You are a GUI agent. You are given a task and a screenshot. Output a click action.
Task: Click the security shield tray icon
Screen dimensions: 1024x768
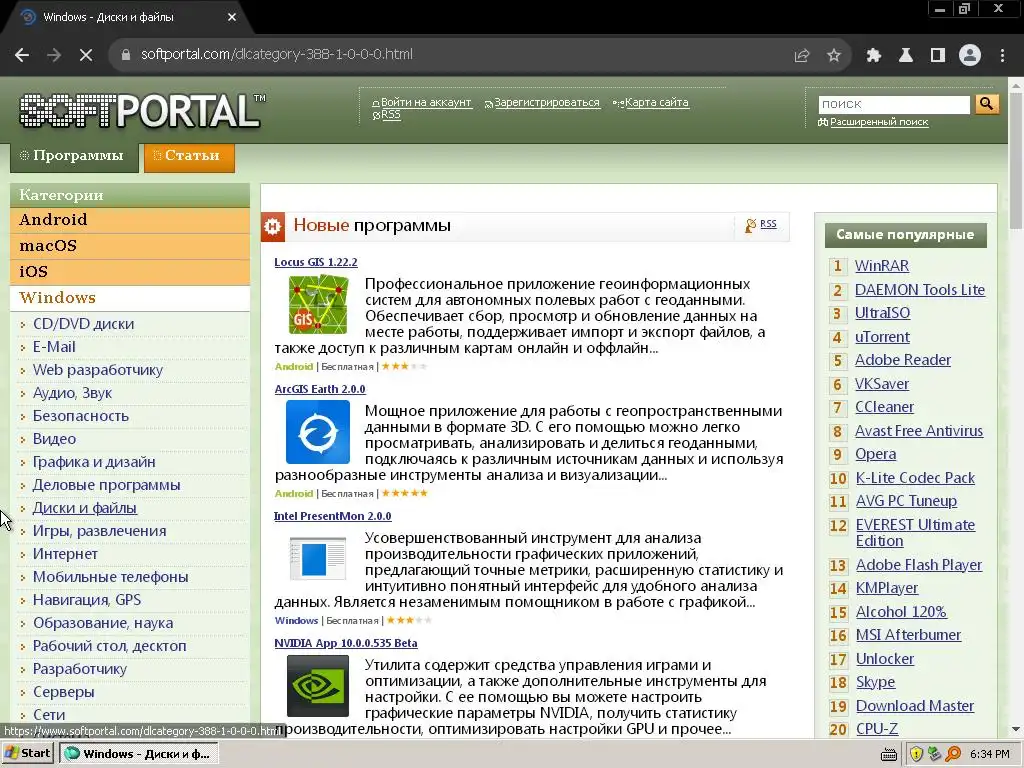coord(916,754)
